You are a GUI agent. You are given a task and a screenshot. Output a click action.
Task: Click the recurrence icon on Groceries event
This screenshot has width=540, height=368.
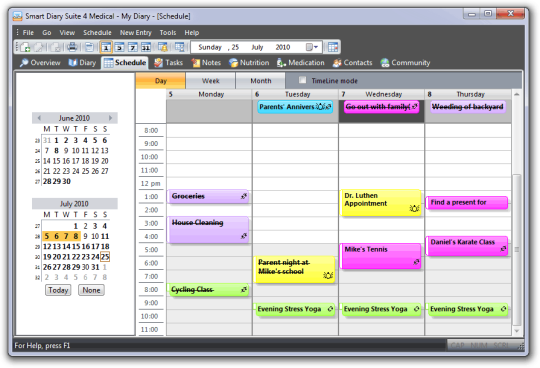244,196
